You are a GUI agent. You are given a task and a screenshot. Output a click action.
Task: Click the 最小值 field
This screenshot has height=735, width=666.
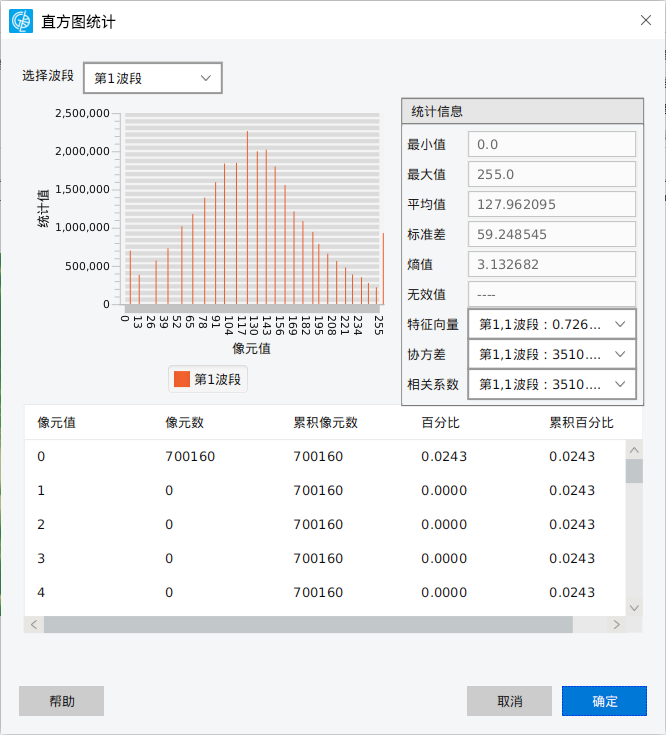coord(552,145)
